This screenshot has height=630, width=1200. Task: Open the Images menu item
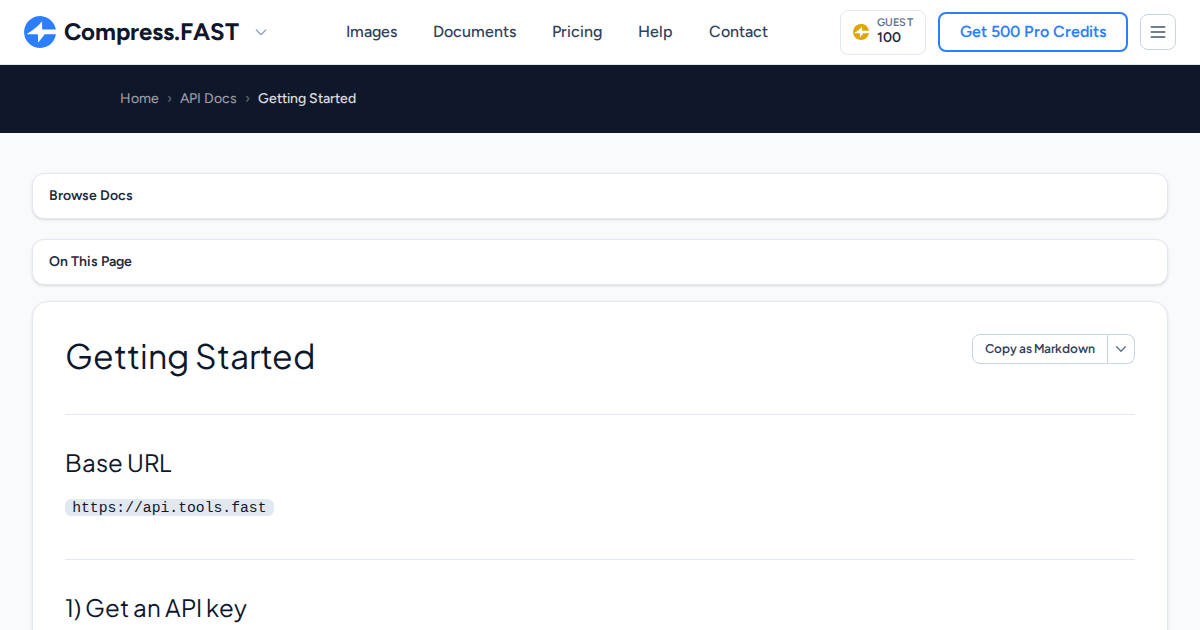coord(372,32)
